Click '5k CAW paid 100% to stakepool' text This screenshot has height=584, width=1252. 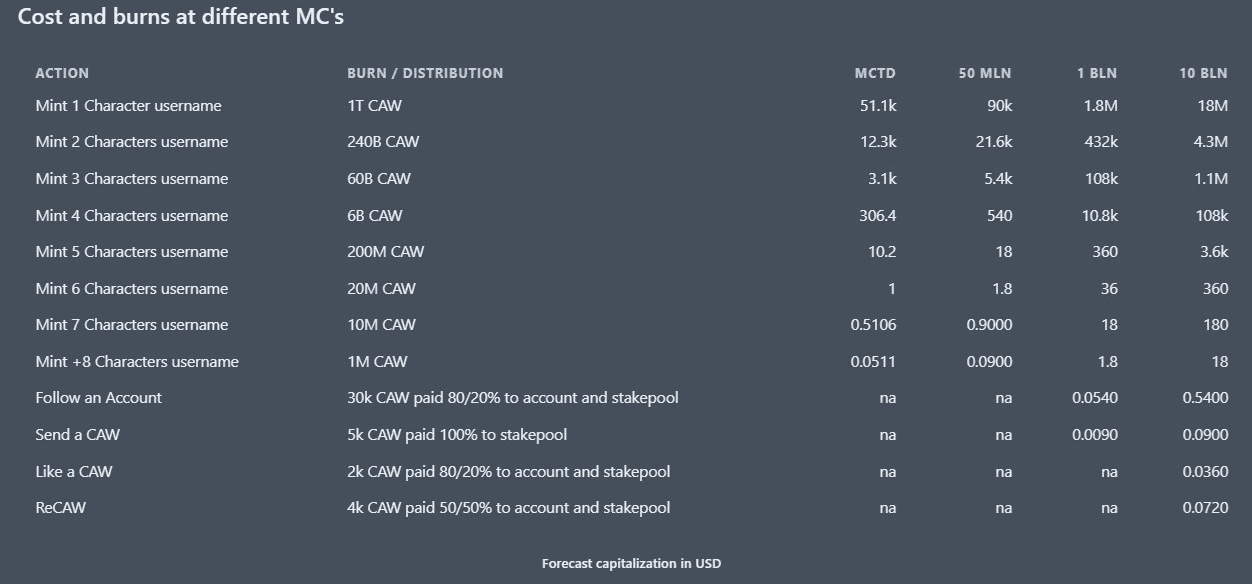457,435
